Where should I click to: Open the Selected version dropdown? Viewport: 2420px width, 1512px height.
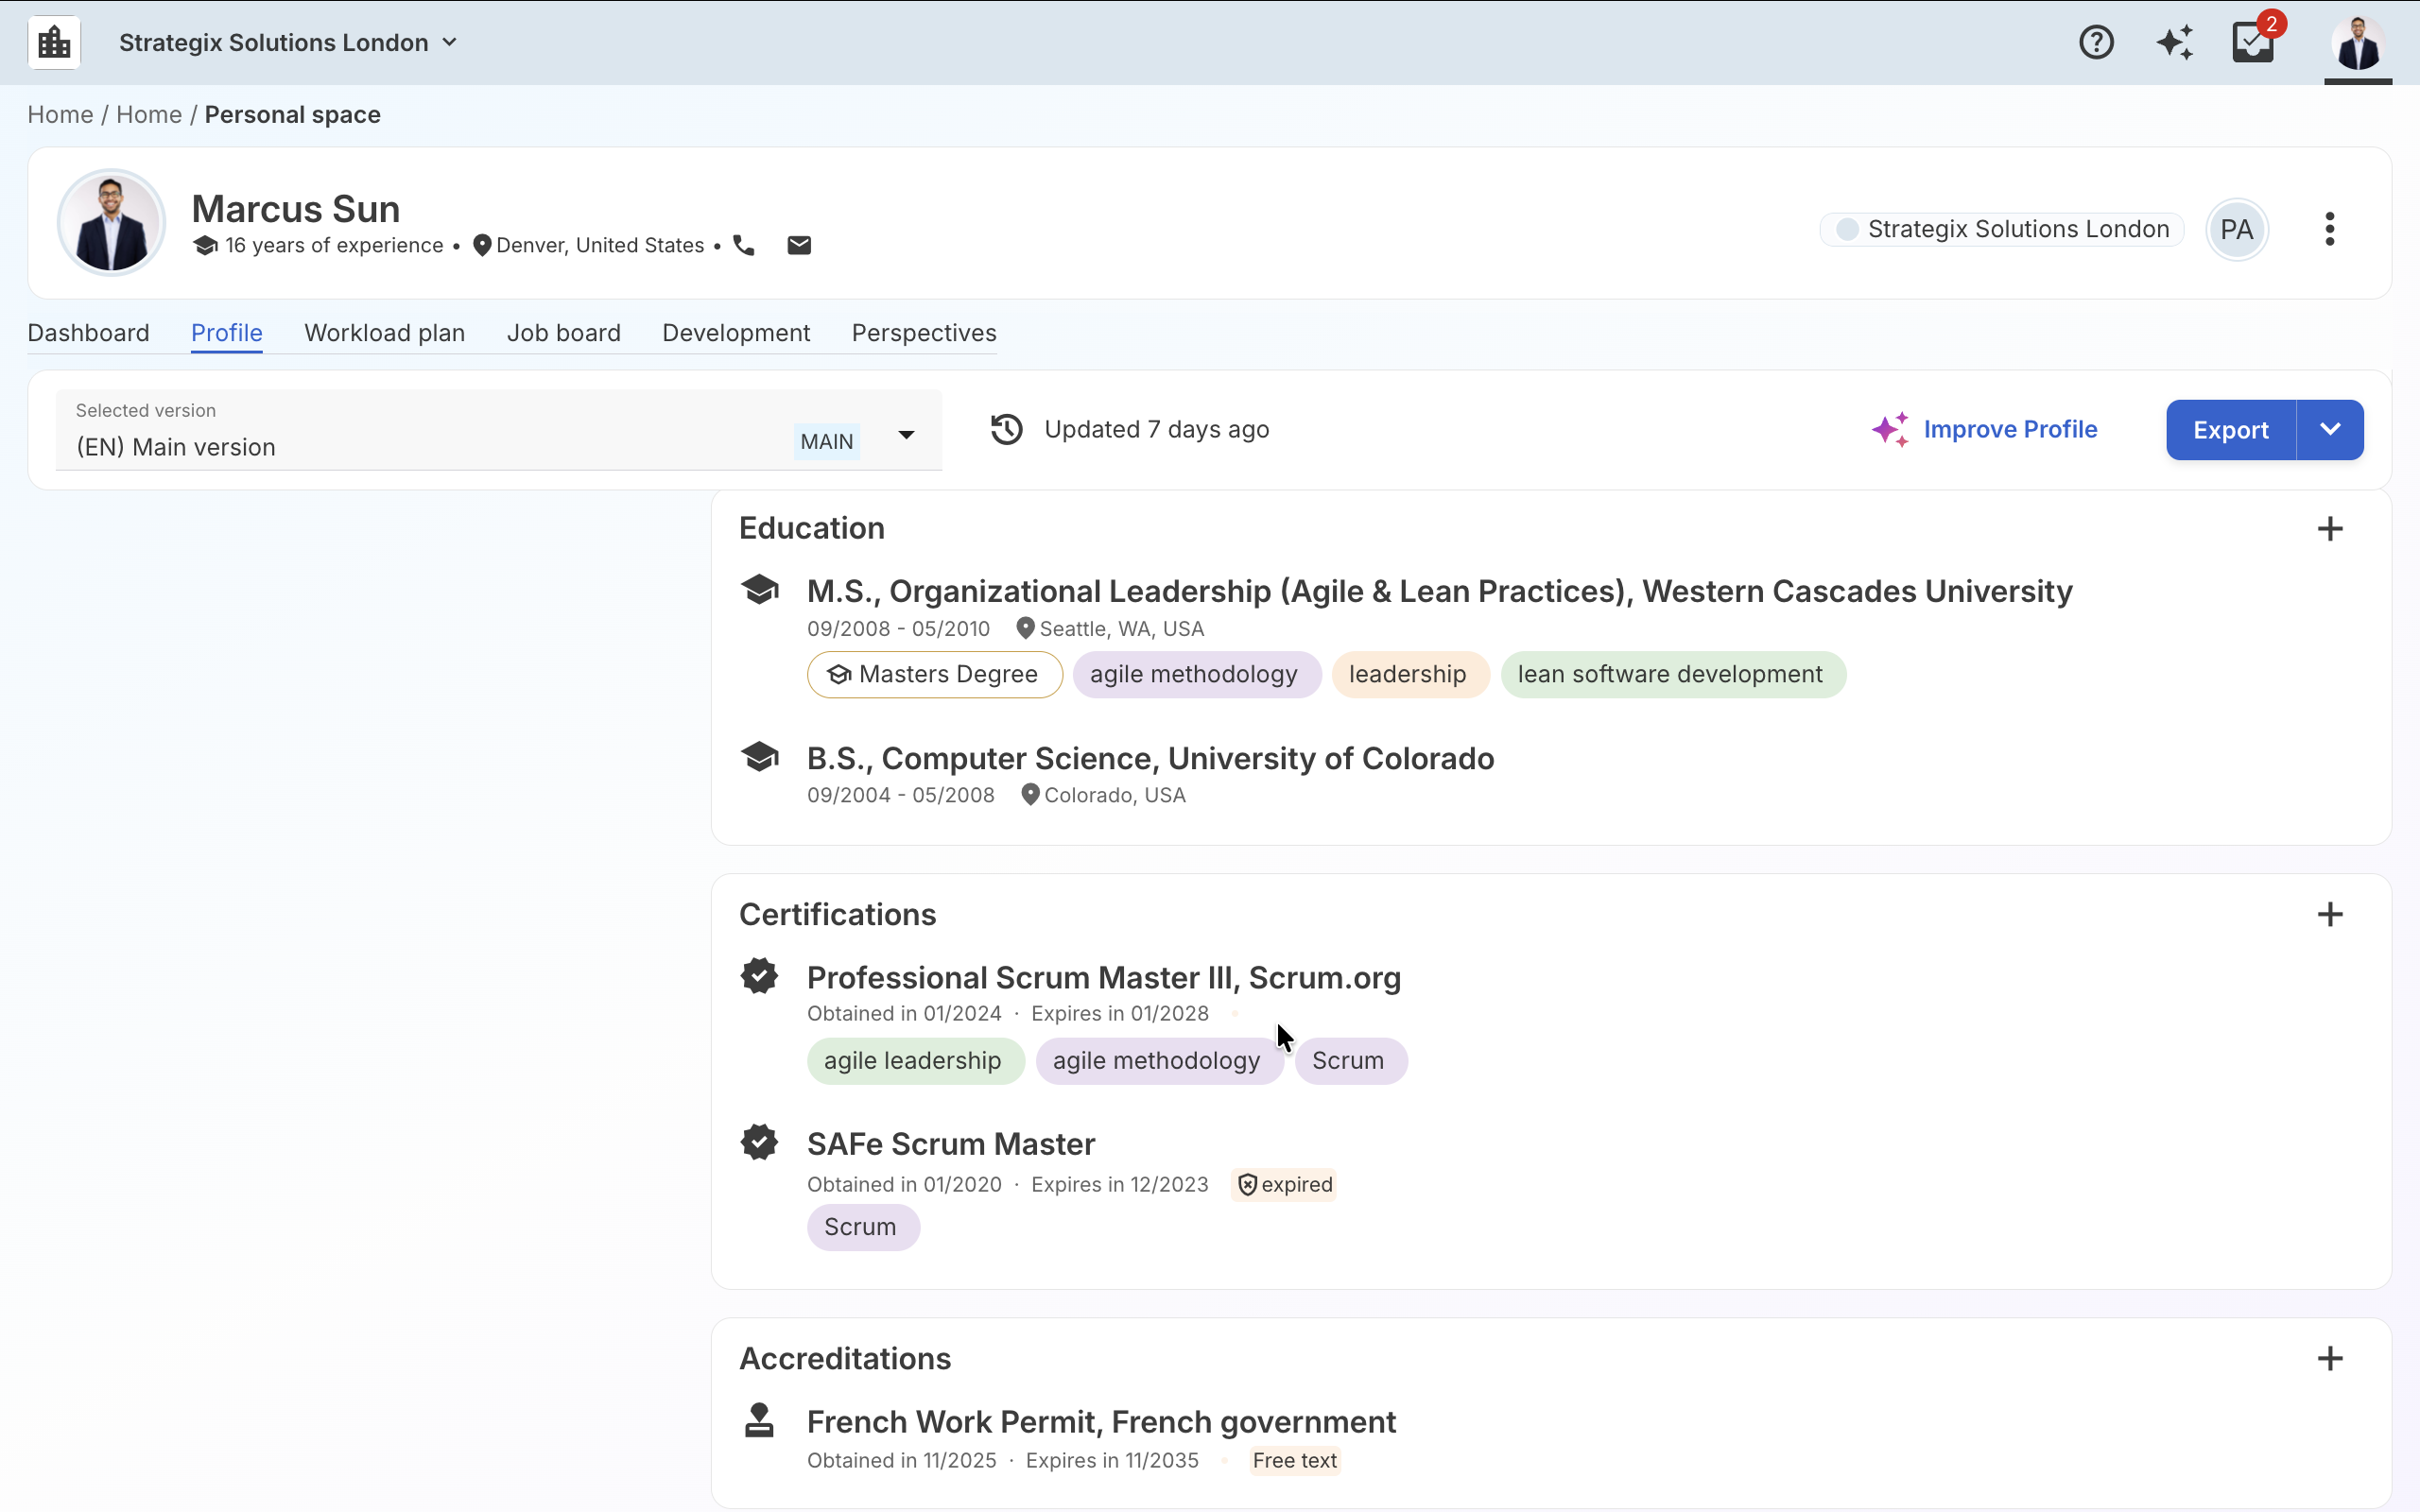tap(905, 434)
